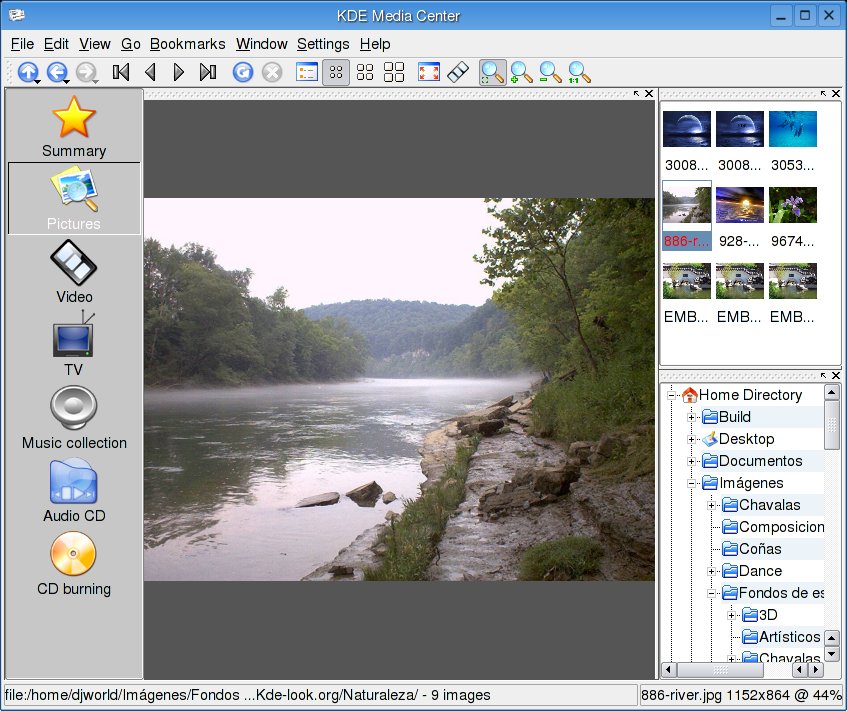Open the Help menu
Viewport: 847px width, 711px height.
click(x=375, y=44)
